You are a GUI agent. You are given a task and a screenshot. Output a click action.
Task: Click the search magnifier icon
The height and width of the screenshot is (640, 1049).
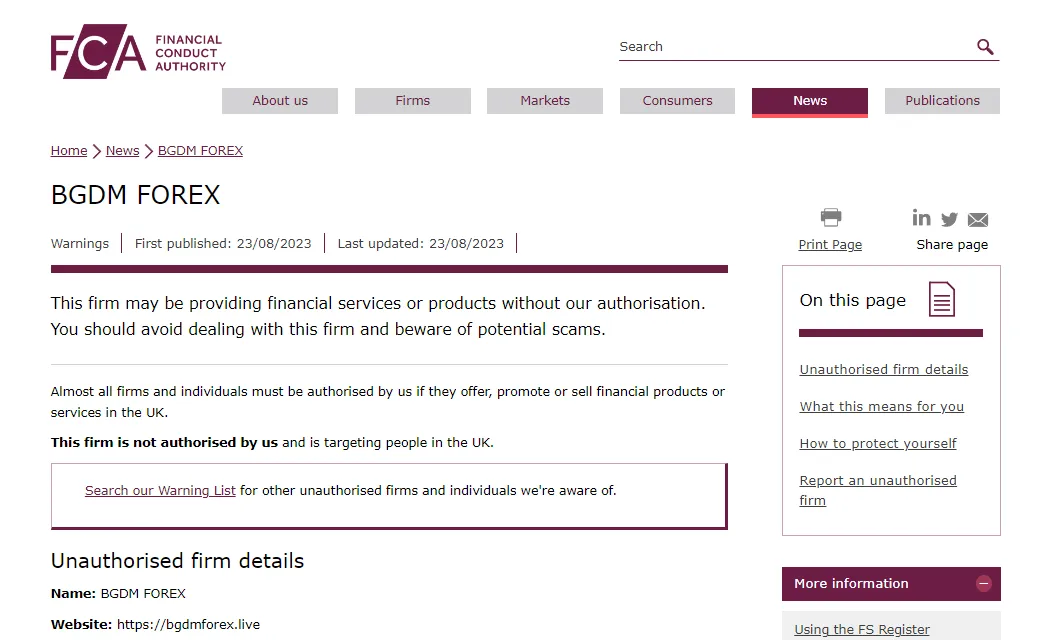click(985, 47)
